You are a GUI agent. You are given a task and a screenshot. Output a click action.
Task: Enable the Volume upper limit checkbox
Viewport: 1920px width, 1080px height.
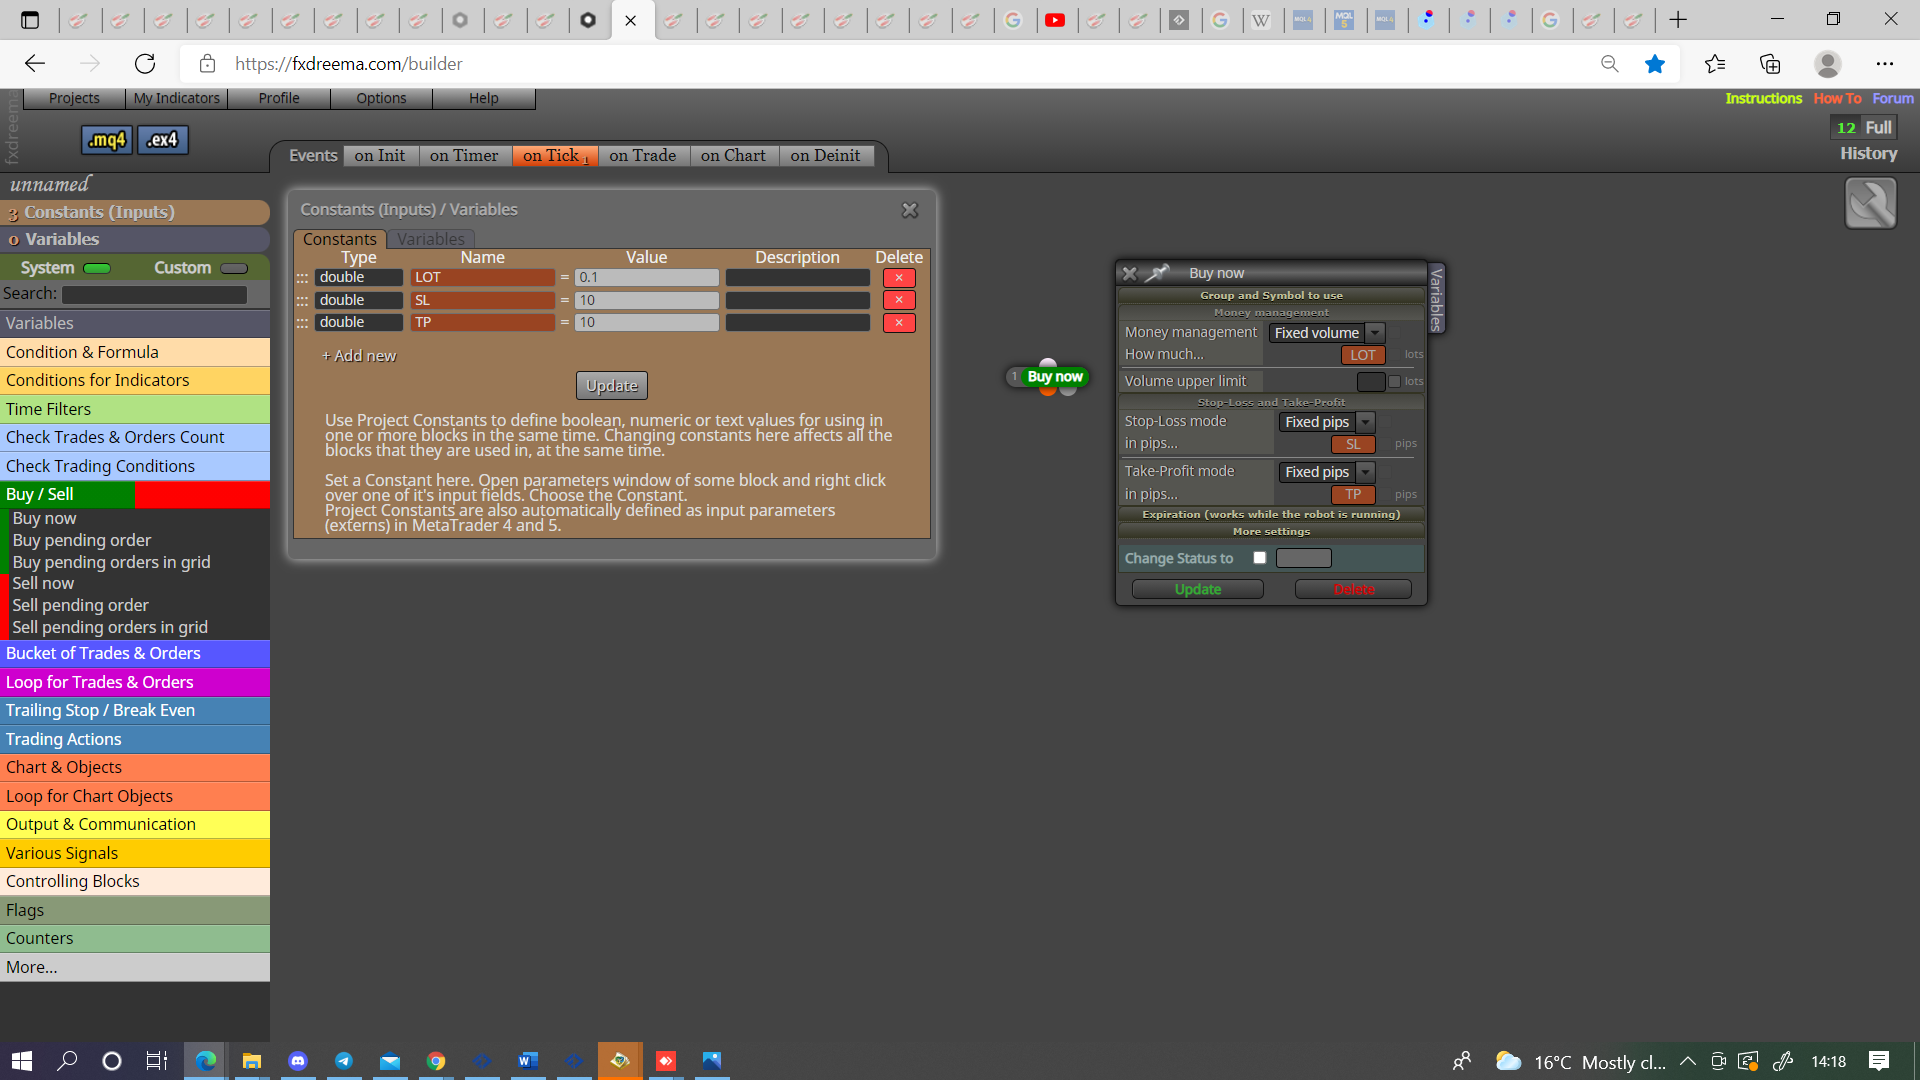point(1394,382)
